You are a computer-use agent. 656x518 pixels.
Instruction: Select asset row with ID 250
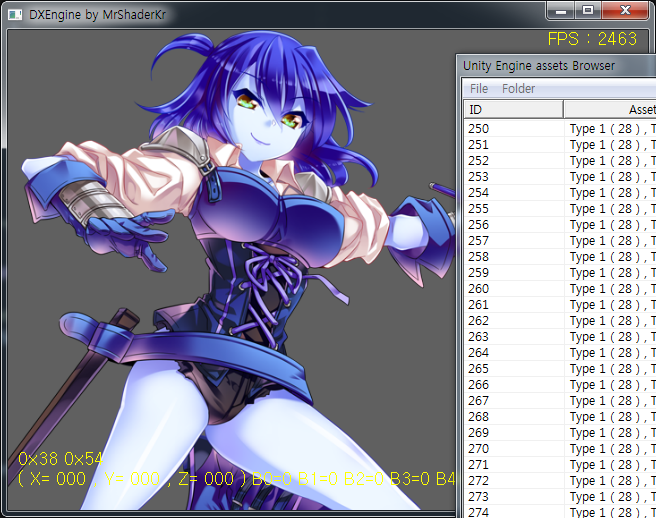[560, 128]
